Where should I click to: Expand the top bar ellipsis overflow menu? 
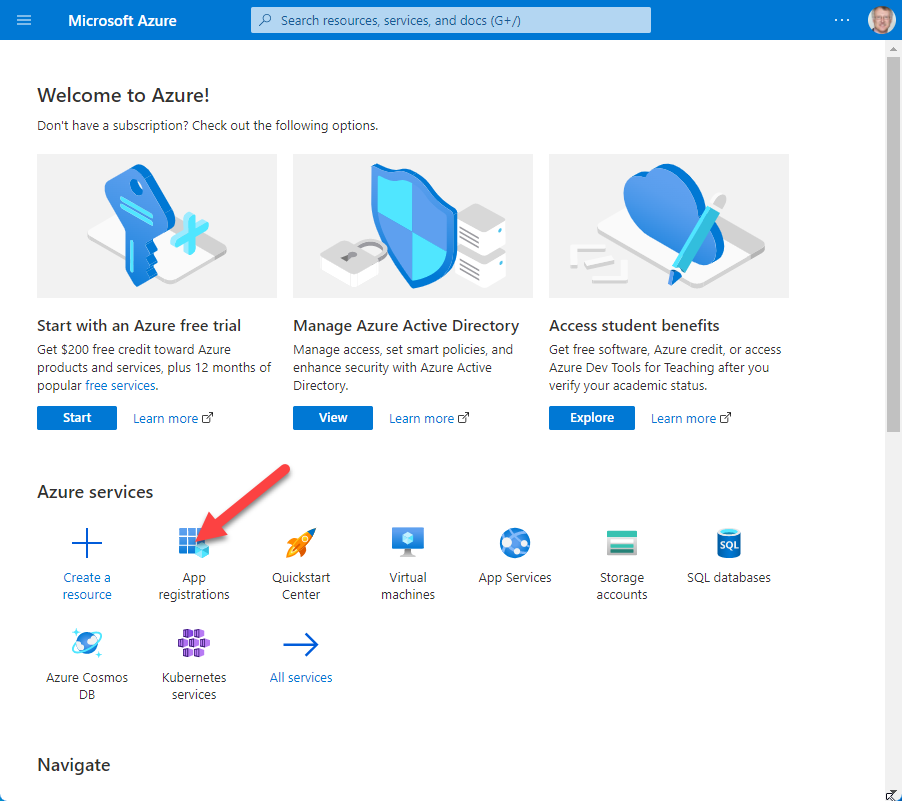pos(843,20)
